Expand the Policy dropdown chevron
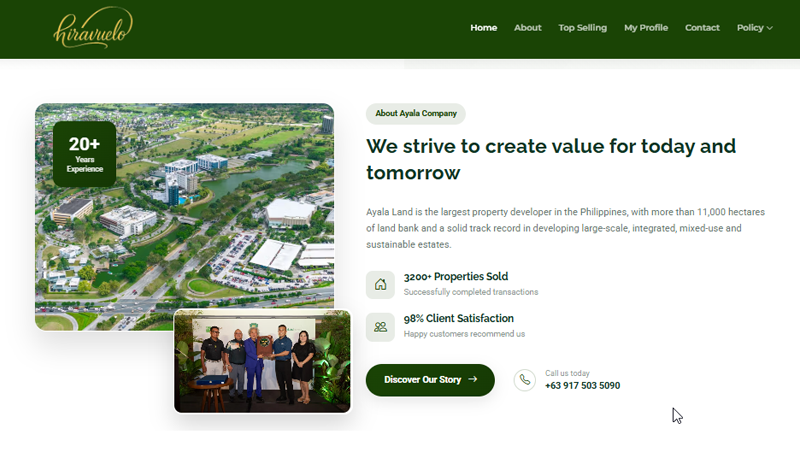800x463 pixels. (x=770, y=28)
